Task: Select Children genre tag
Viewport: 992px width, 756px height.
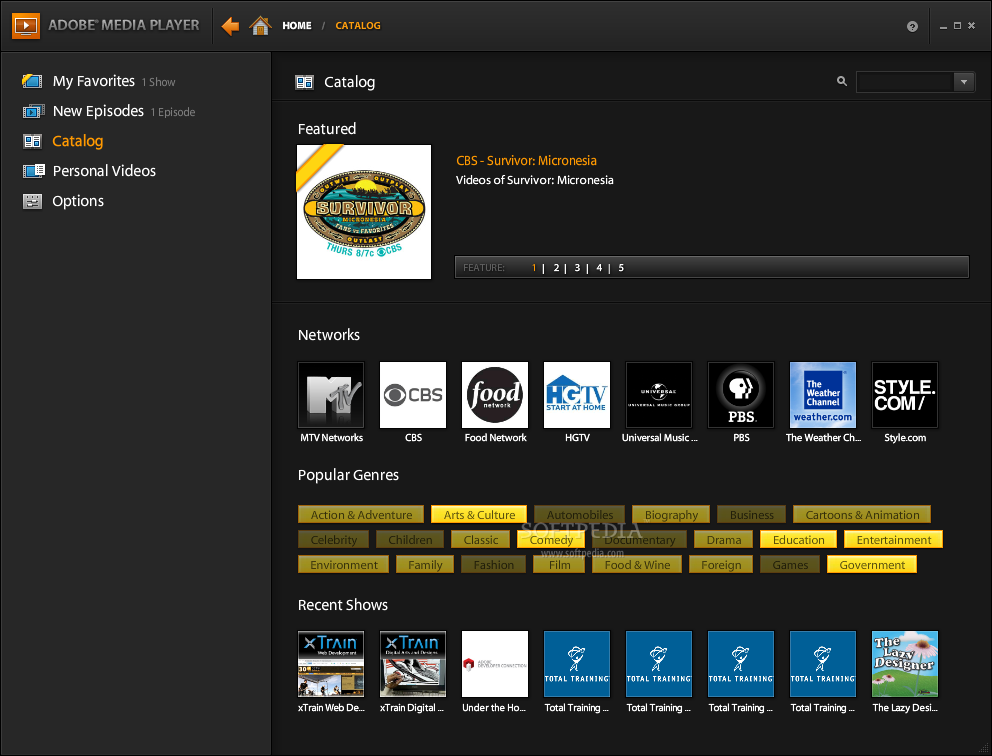Action: (410, 540)
